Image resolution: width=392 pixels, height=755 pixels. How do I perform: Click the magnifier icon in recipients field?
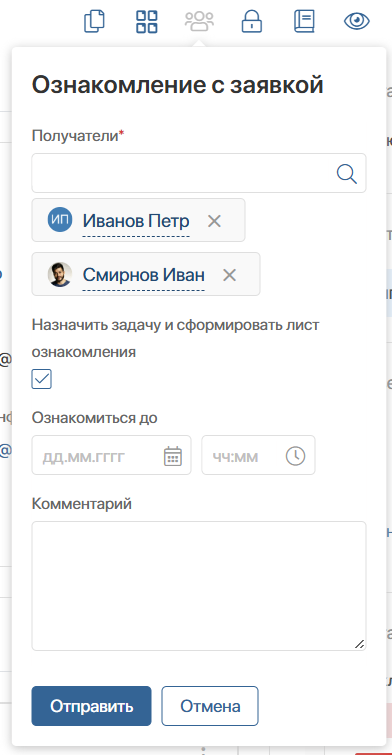[347, 173]
